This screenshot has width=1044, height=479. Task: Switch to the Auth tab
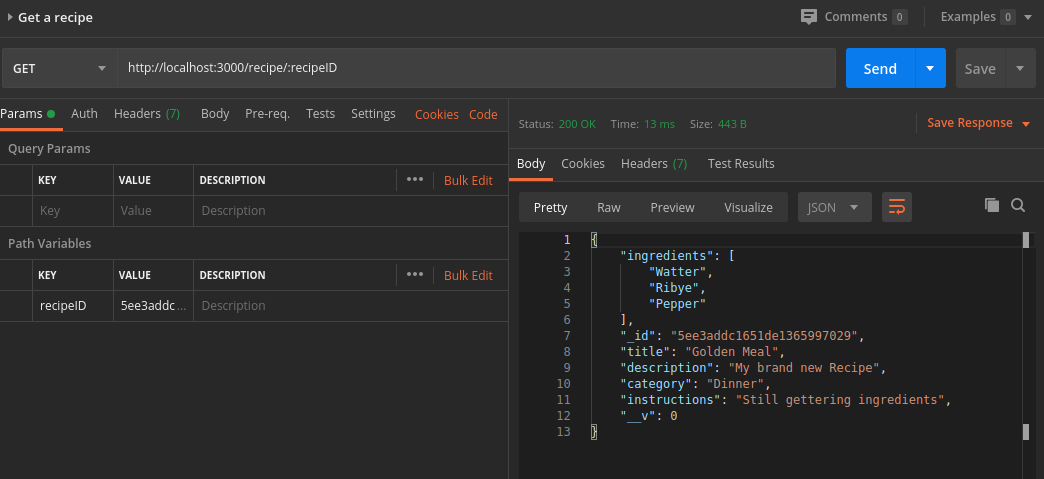coord(85,114)
